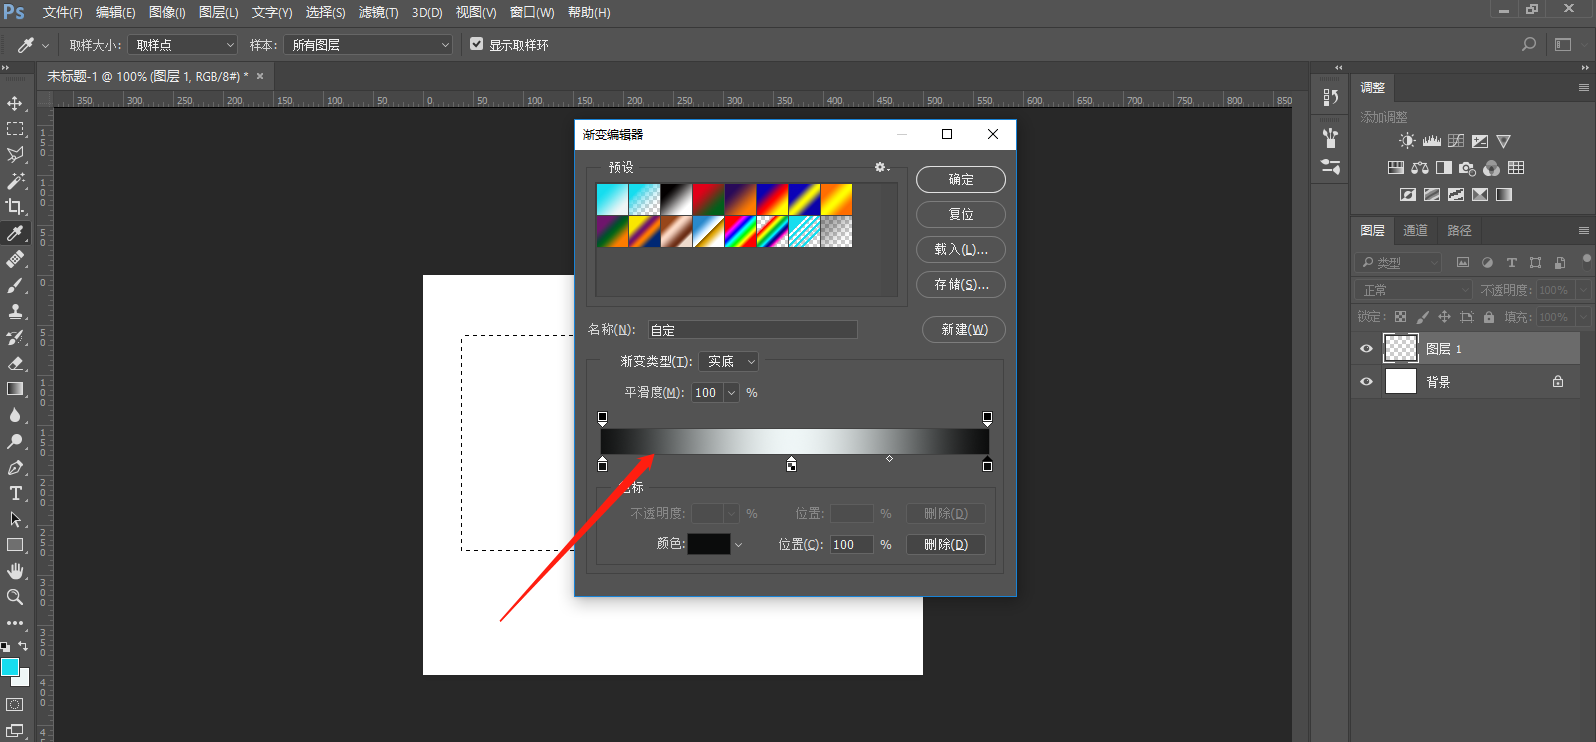
Task: Select the Pen tool
Action: pyautogui.click(x=15, y=467)
